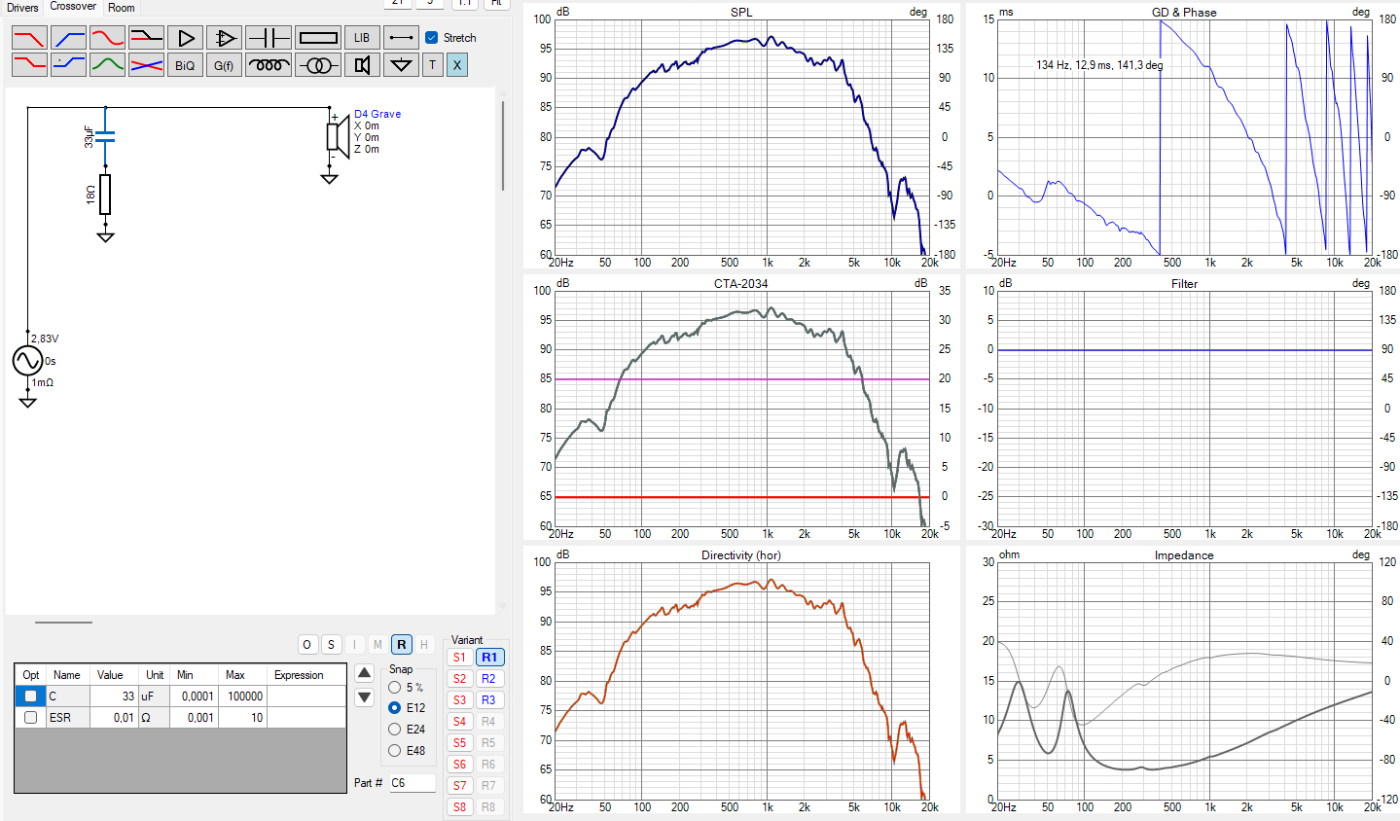The width and height of the screenshot is (1400, 821).
Task: Select the inductor coil component tool
Action: [268, 65]
